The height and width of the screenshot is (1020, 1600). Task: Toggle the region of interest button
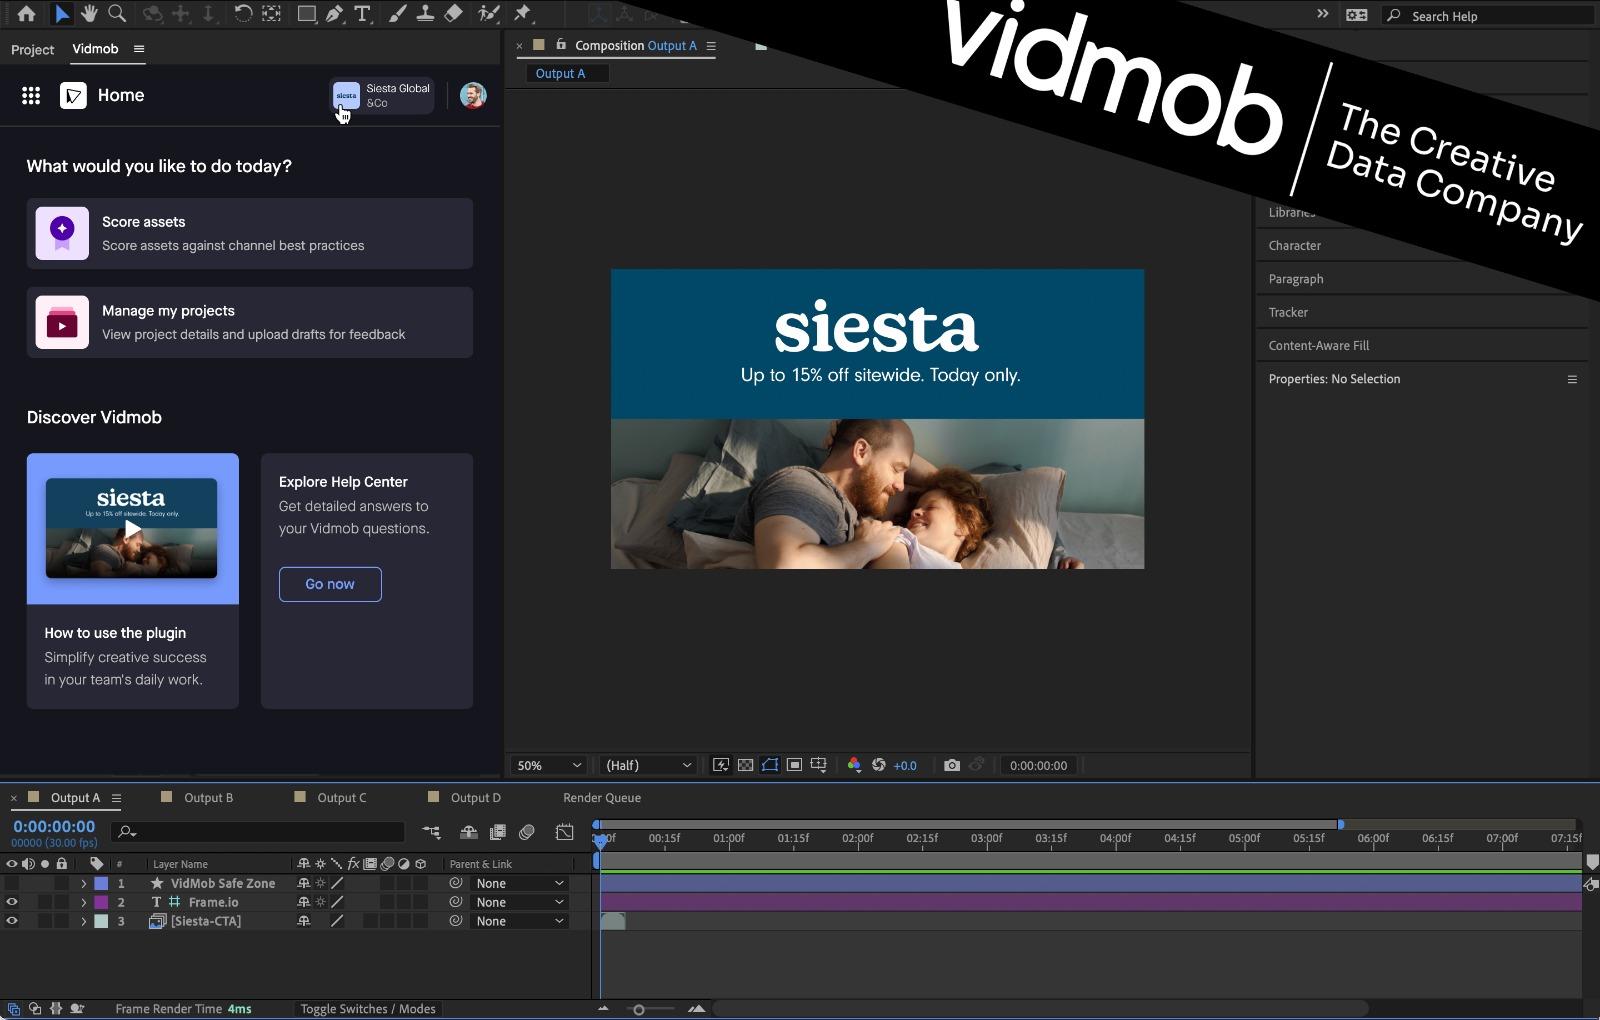[x=794, y=765]
